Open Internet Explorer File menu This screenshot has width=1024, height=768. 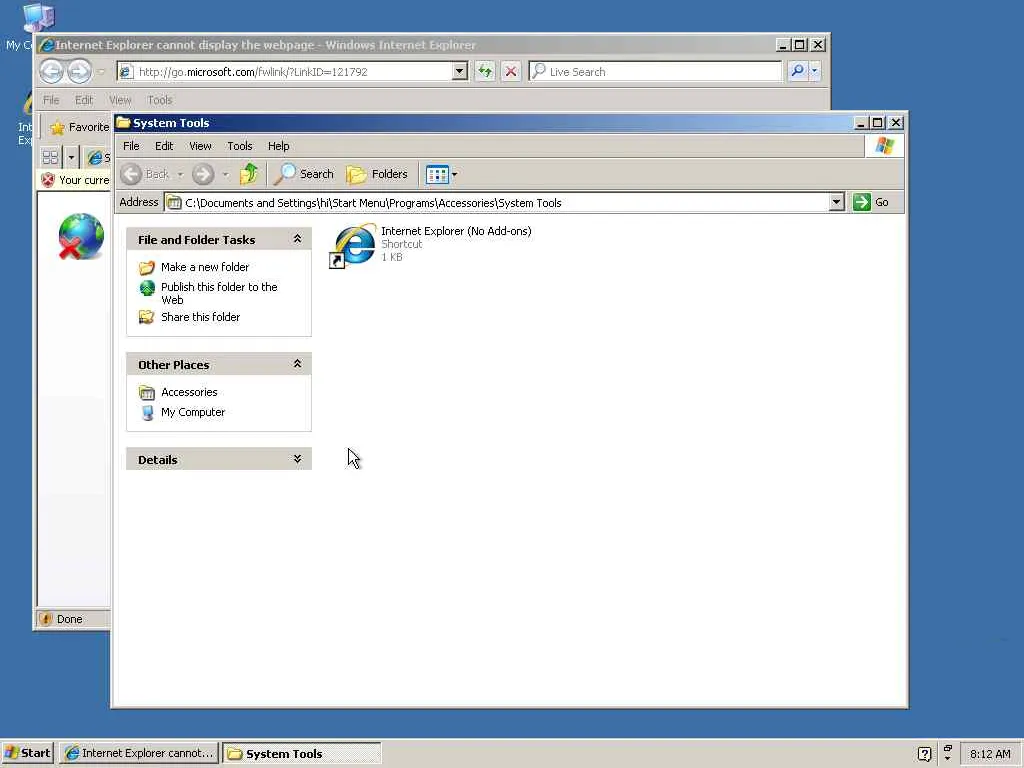point(51,100)
